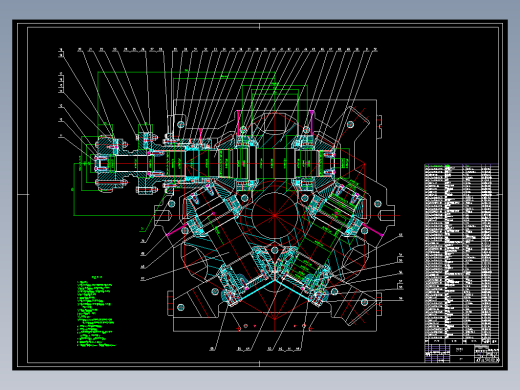520x390 pixels.
Task: Select the green technical notes text block
Action: pos(96,311)
